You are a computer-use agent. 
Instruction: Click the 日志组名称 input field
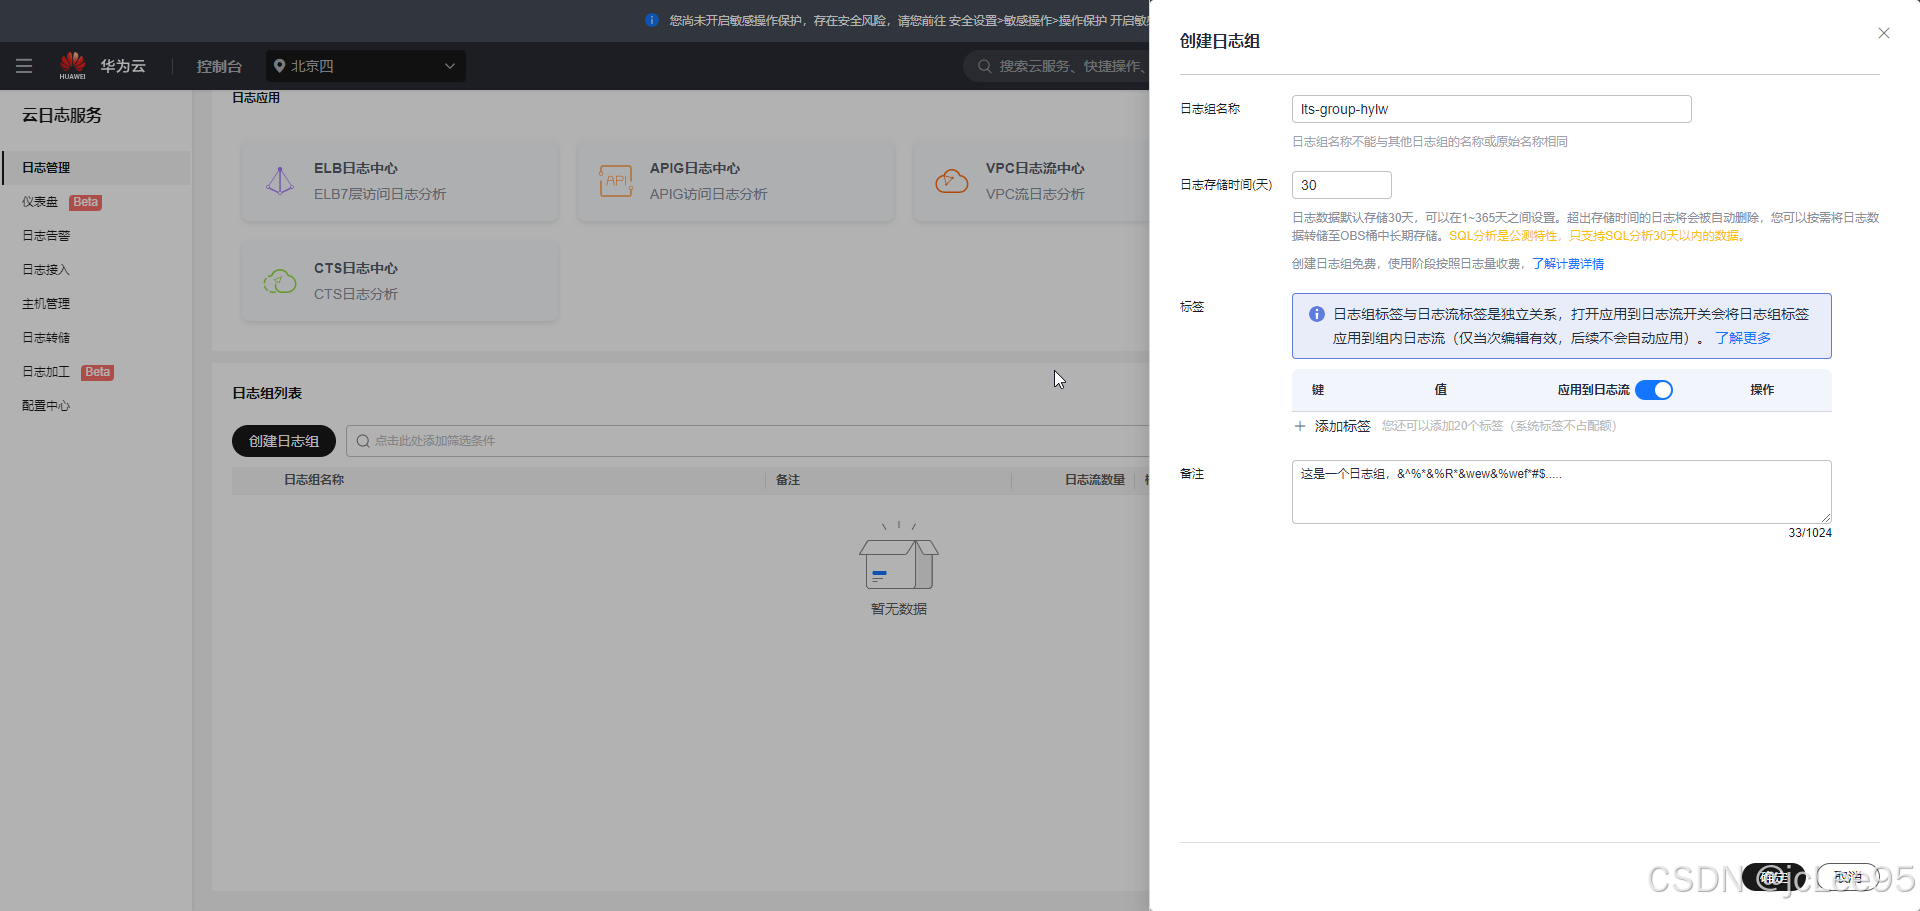(1491, 109)
